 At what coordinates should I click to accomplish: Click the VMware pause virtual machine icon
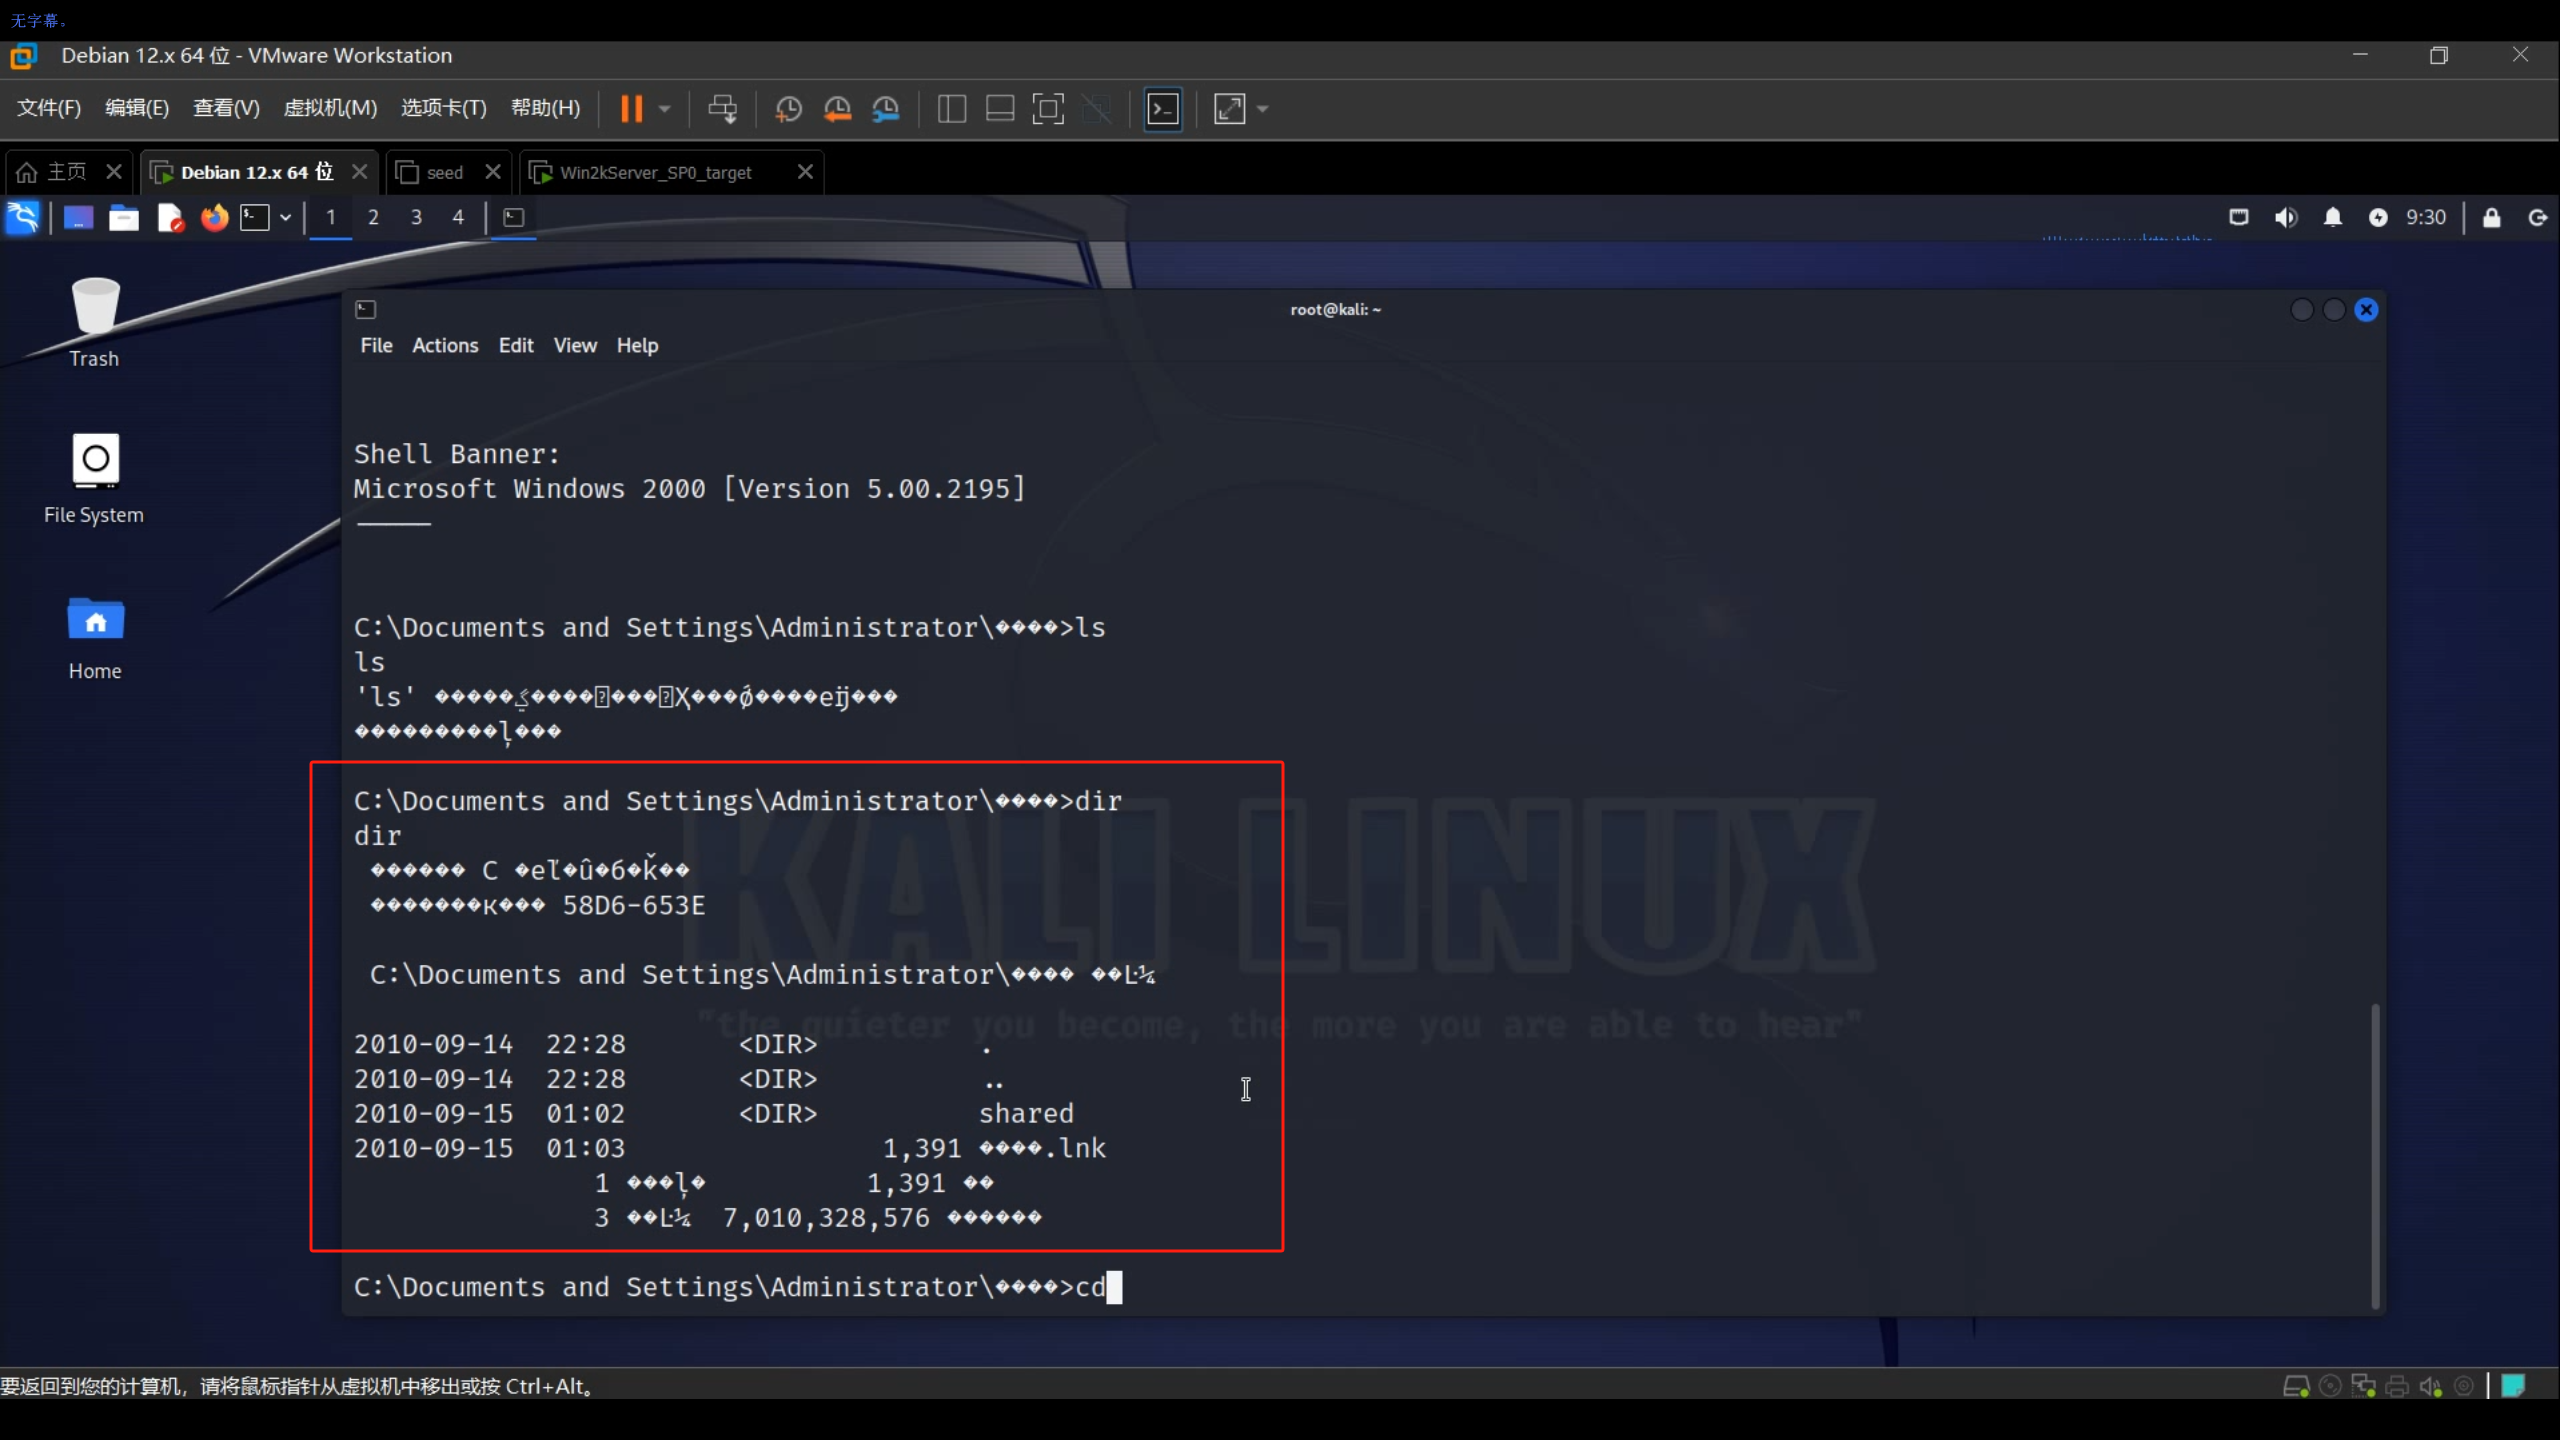click(631, 109)
